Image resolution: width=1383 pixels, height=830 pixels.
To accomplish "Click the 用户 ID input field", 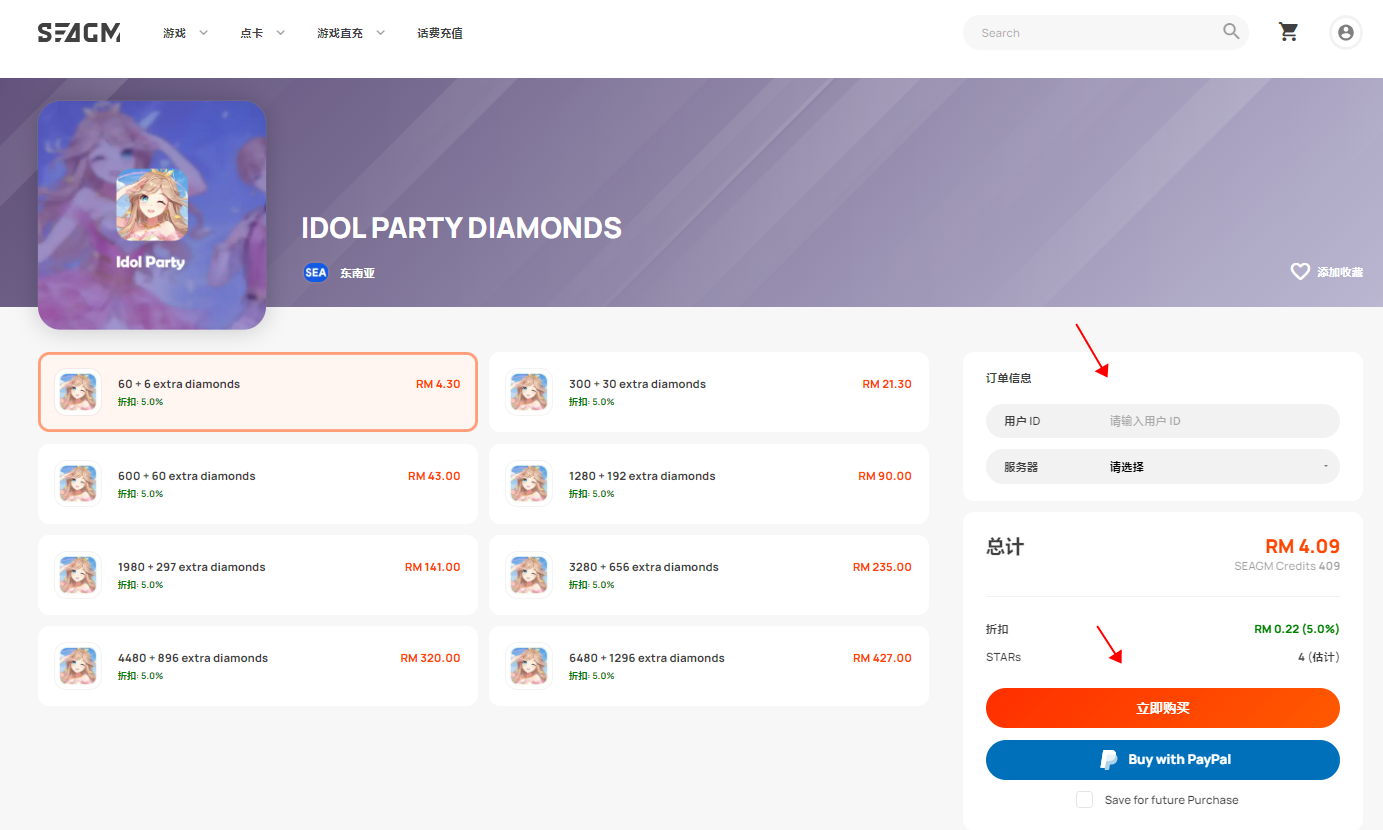I will (1163, 421).
